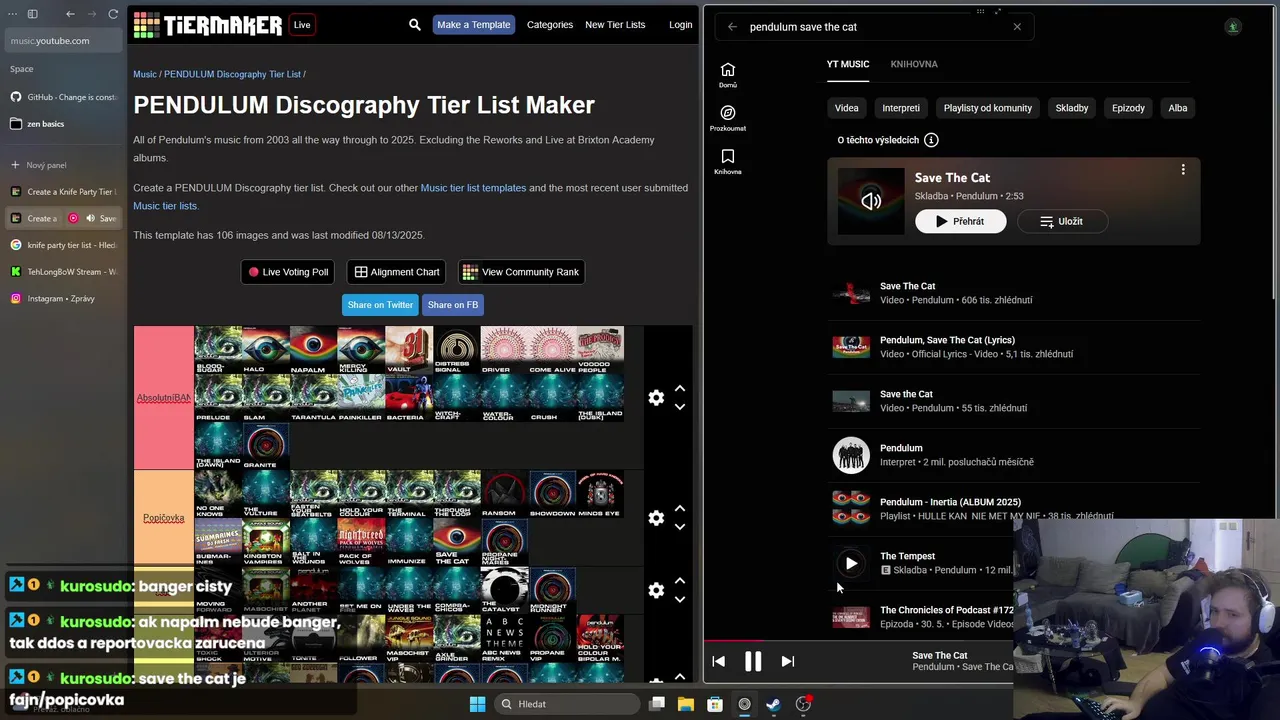Open PENDULUM Discography Tier List breadcrumb
The height and width of the screenshot is (720, 1280).
pos(232,74)
